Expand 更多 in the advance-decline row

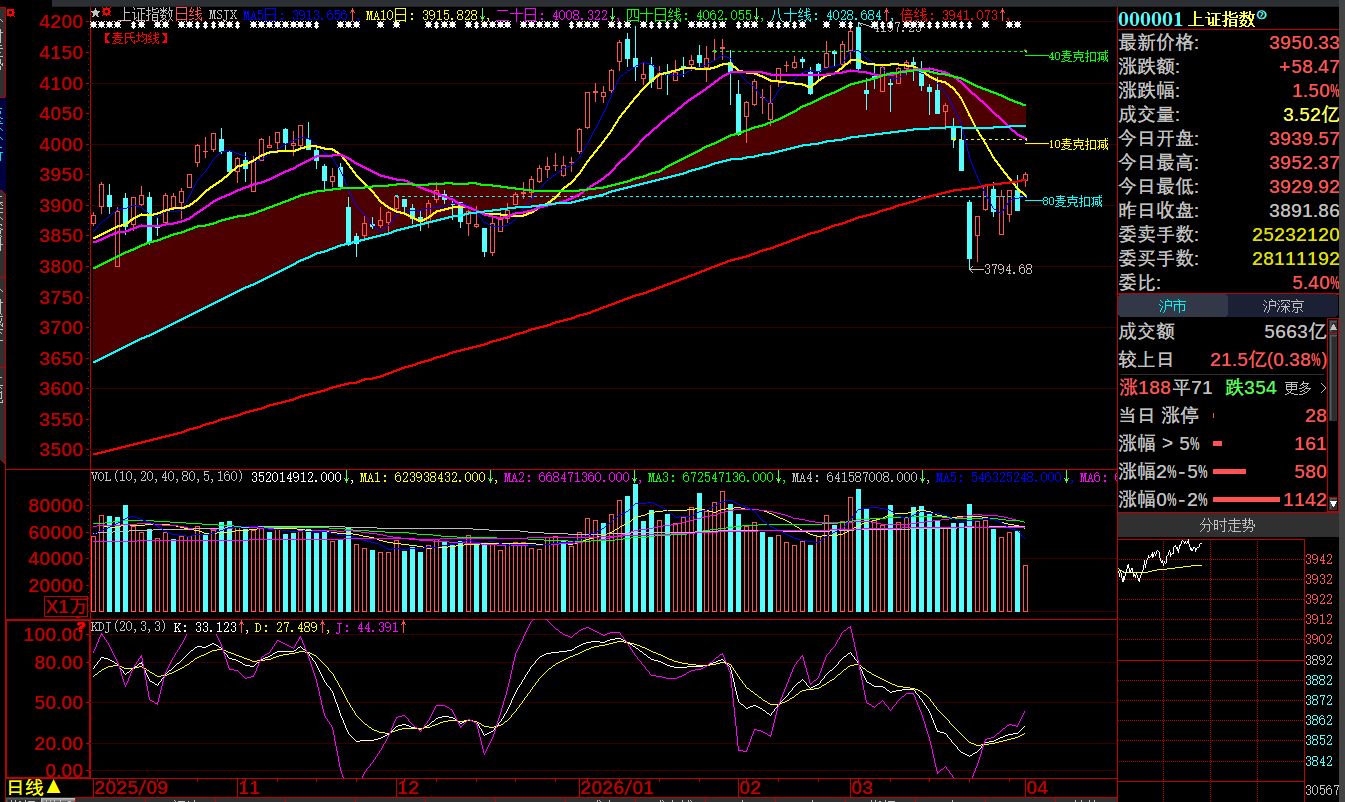pos(1305,388)
